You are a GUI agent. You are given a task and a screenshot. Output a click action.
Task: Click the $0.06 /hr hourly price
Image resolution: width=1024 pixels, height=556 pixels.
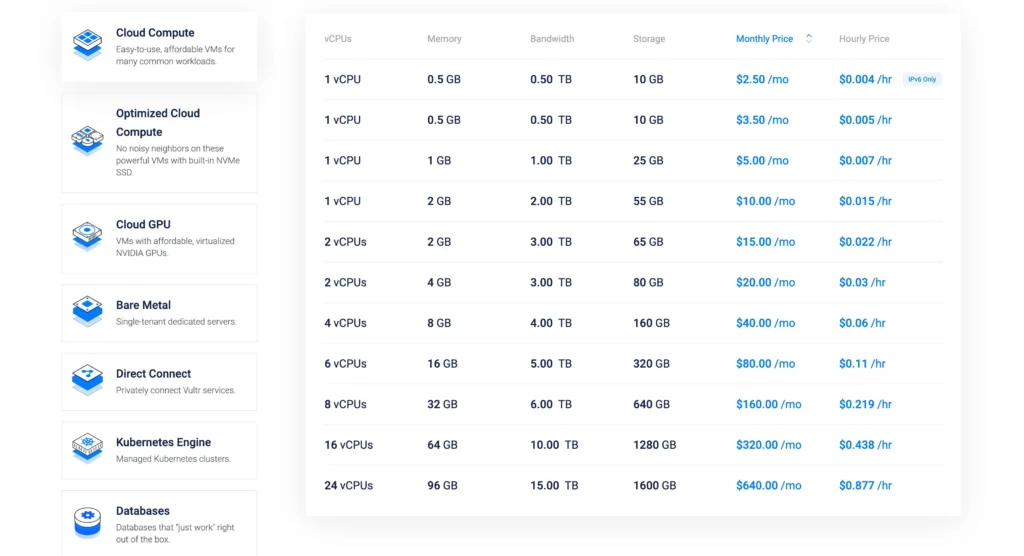862,323
